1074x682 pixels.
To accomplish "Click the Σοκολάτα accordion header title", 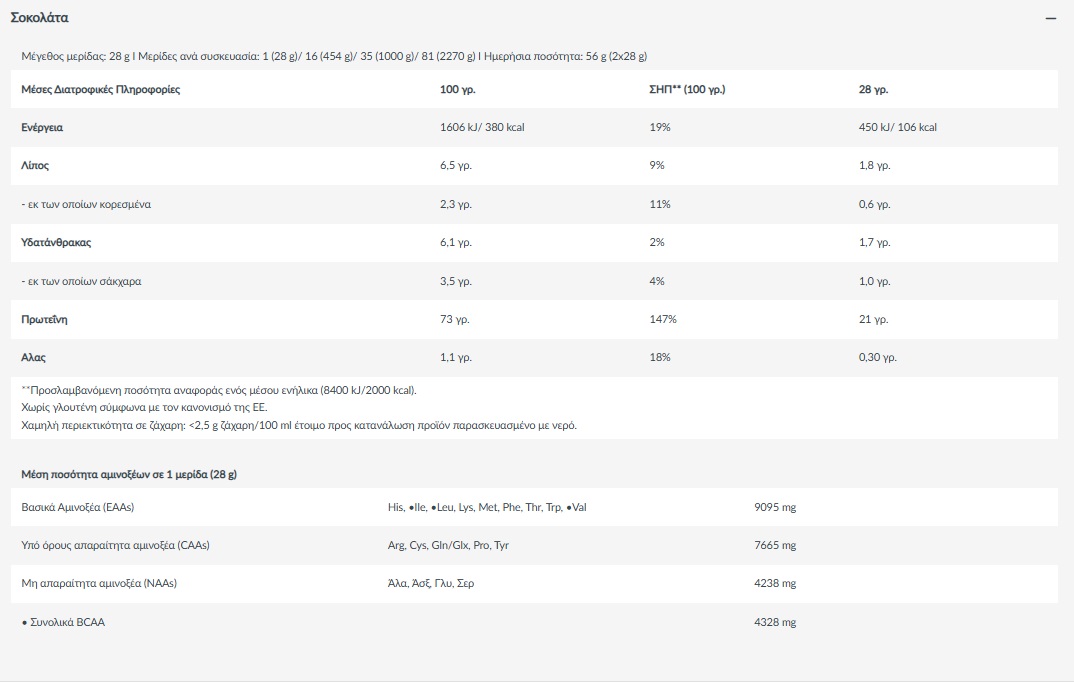I will [40, 18].
